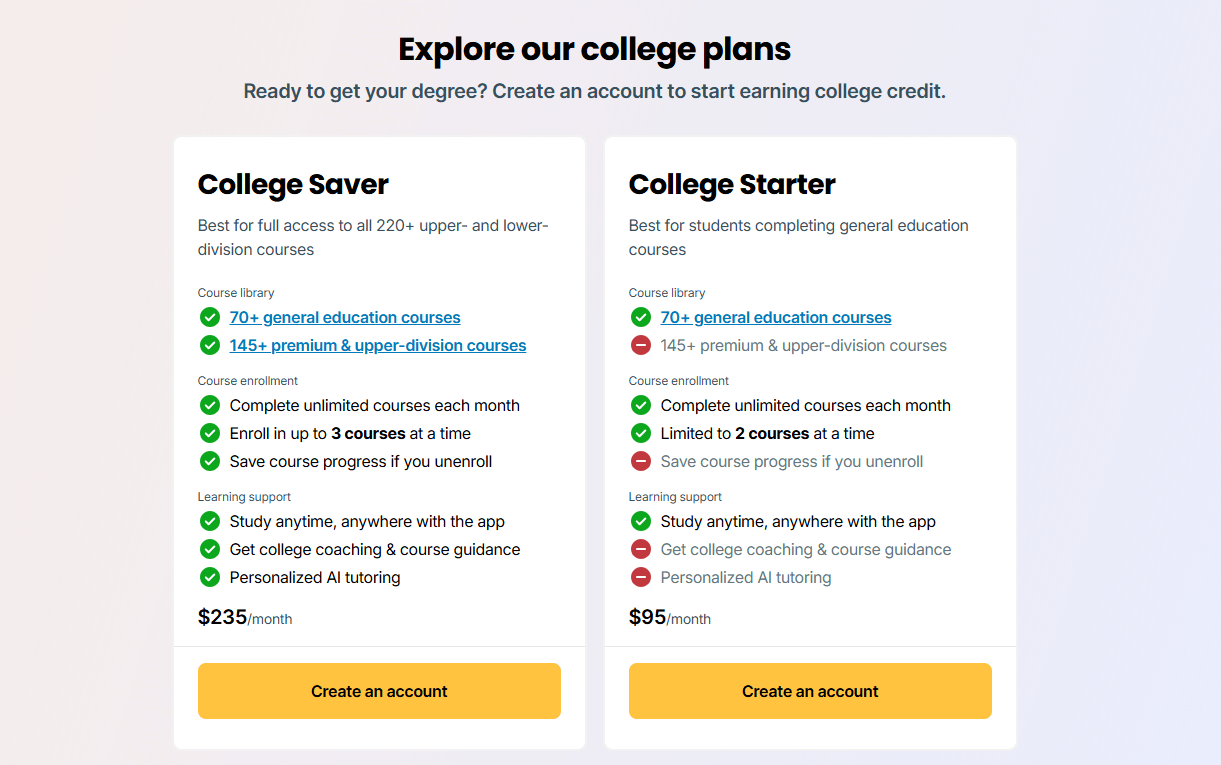Viewport: 1221px width, 765px height.
Task: Click red minus beside Starter's Personalized AI tutoring
Action: (640, 577)
